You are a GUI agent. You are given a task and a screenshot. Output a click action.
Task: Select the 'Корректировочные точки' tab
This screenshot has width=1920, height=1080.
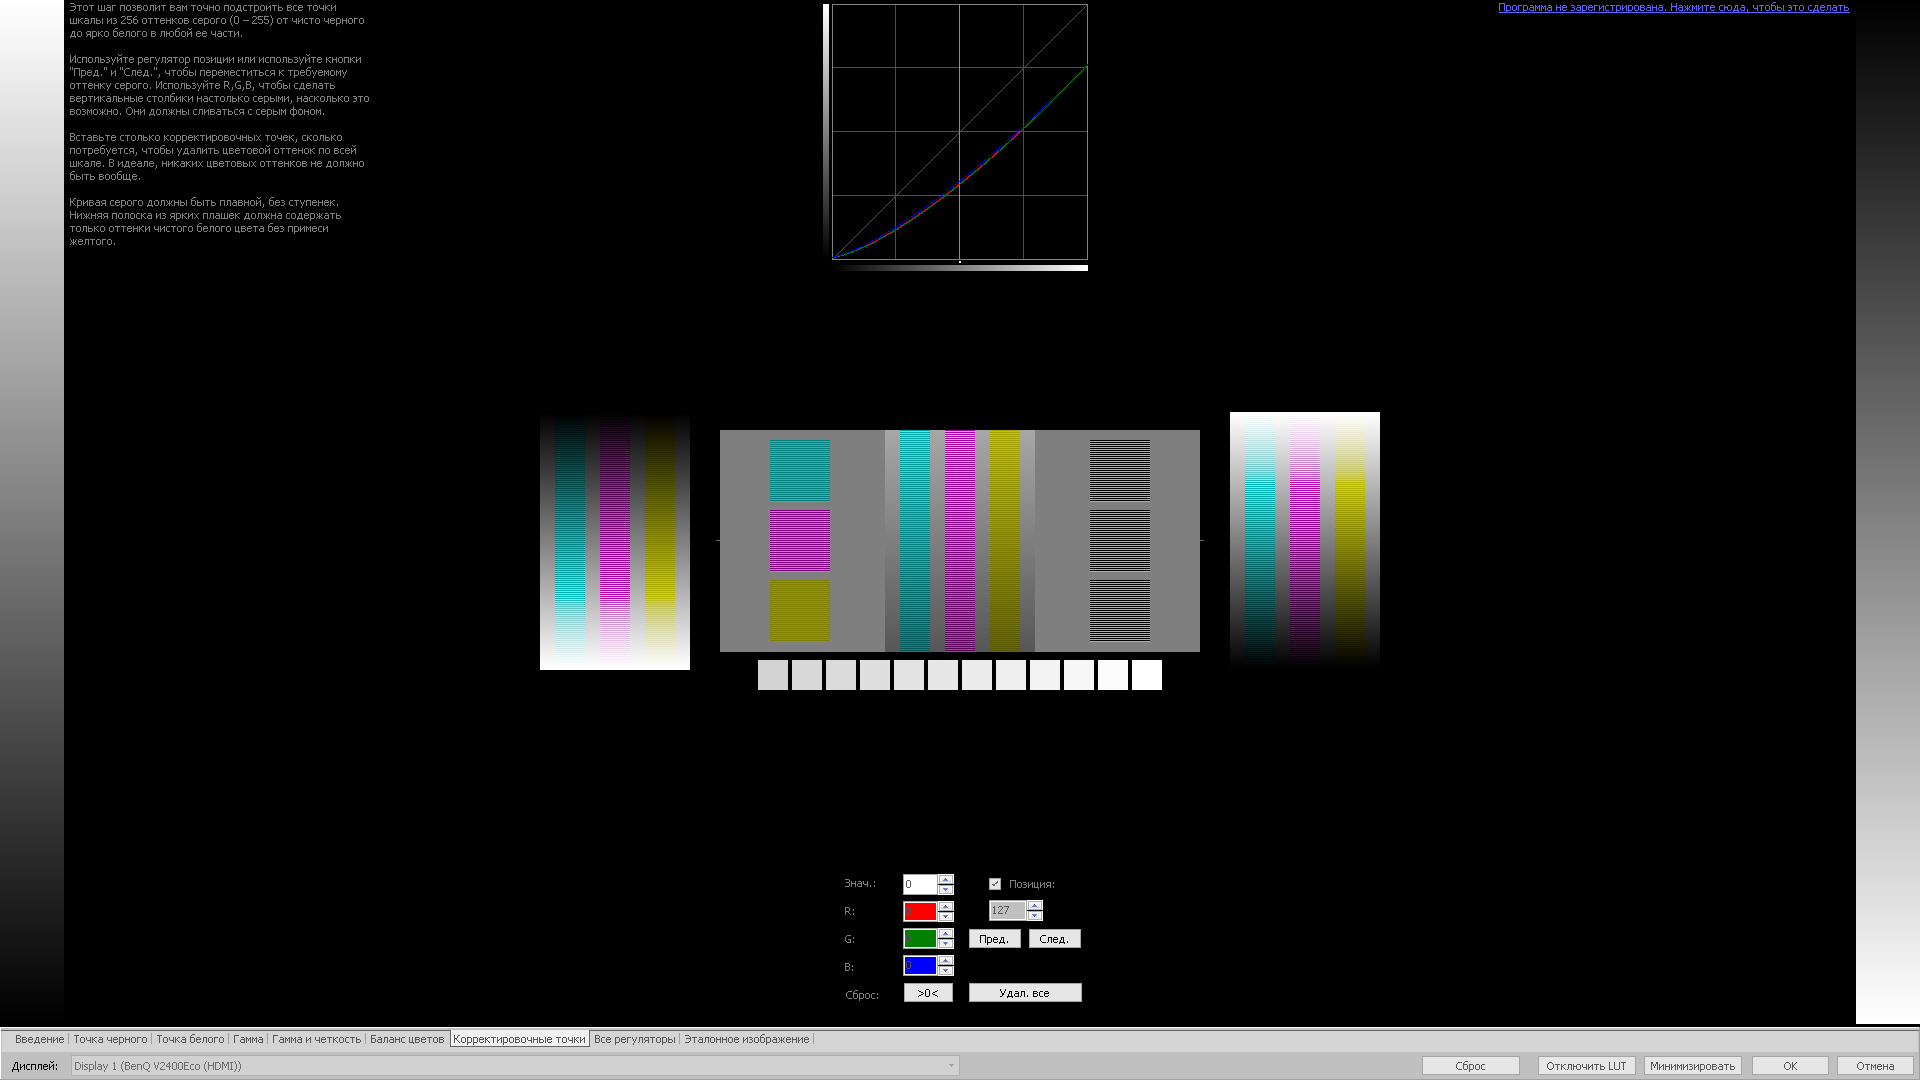click(x=520, y=1039)
